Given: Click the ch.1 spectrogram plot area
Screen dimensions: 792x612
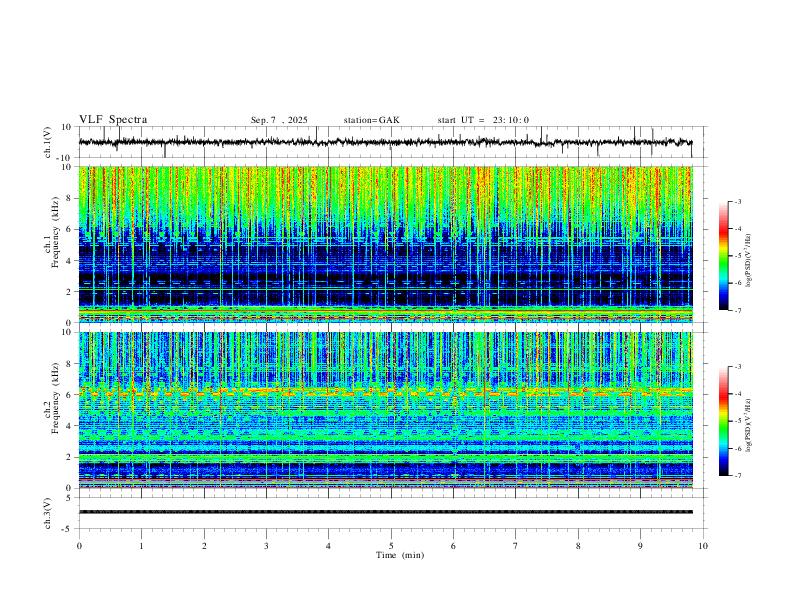Looking at the screenshot, I should click(x=385, y=244).
